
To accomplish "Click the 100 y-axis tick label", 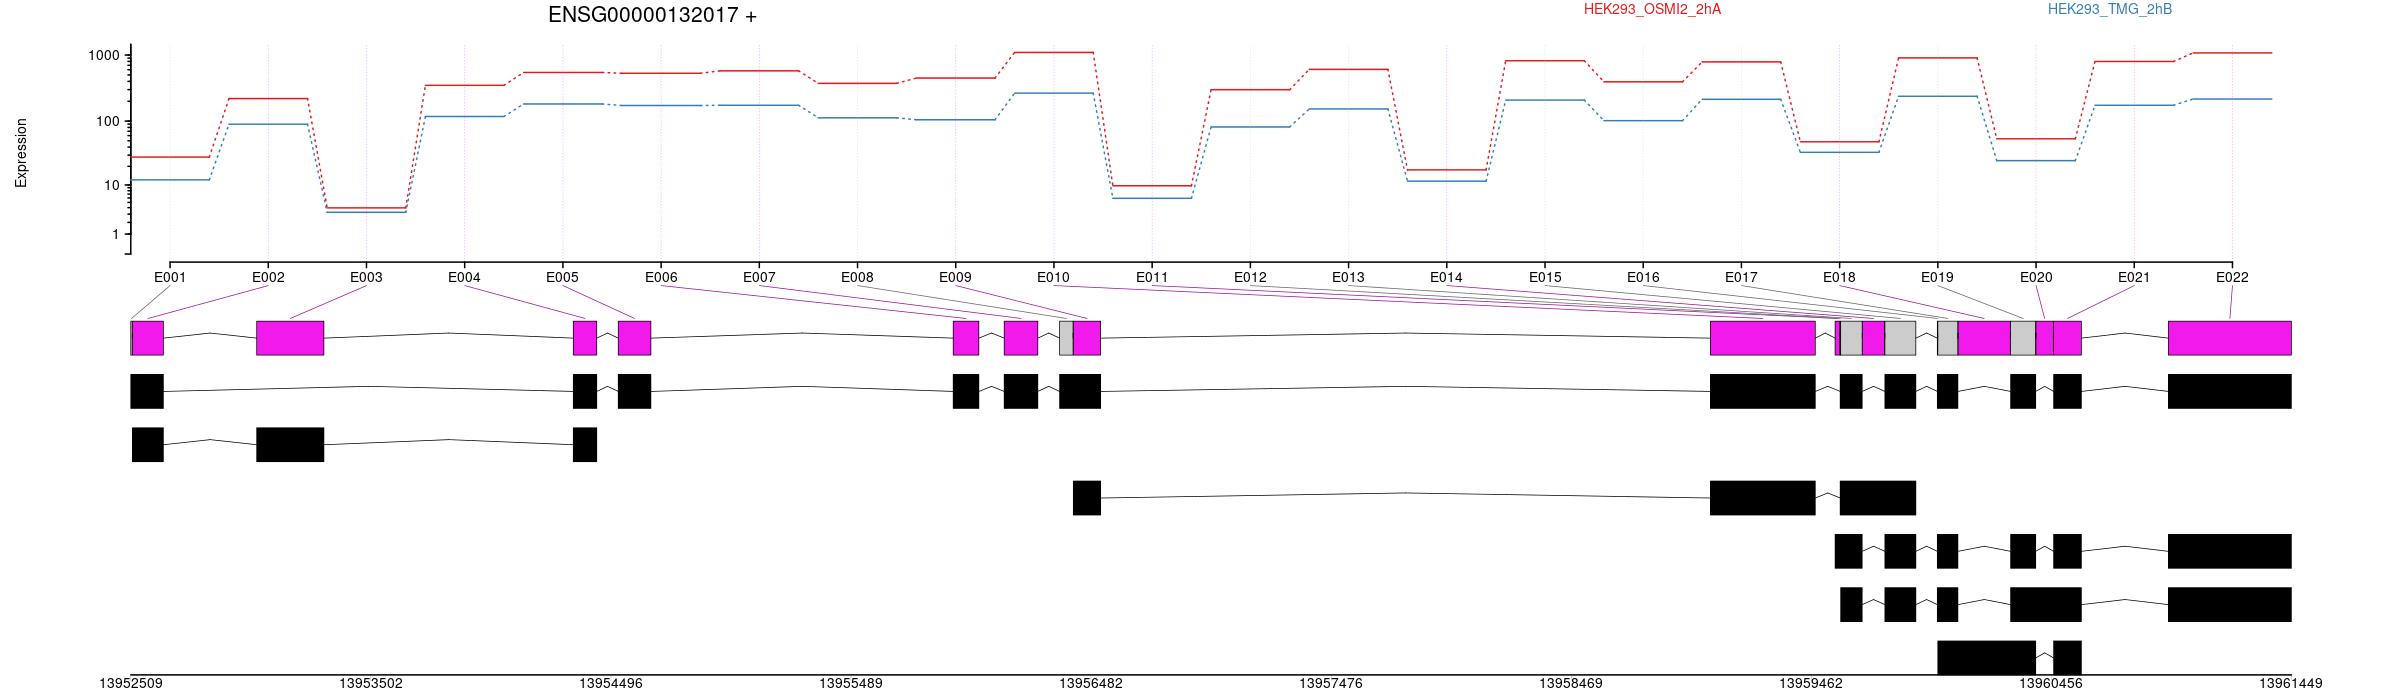I will click(x=108, y=122).
